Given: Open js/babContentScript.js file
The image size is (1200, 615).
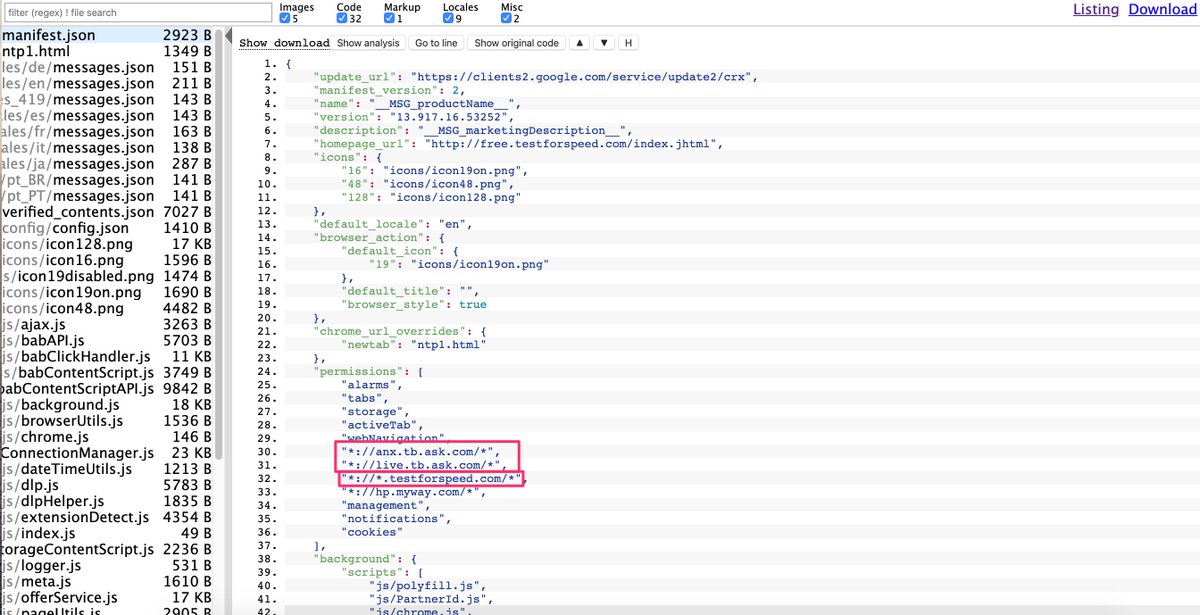Looking at the screenshot, I should pos(106,372).
